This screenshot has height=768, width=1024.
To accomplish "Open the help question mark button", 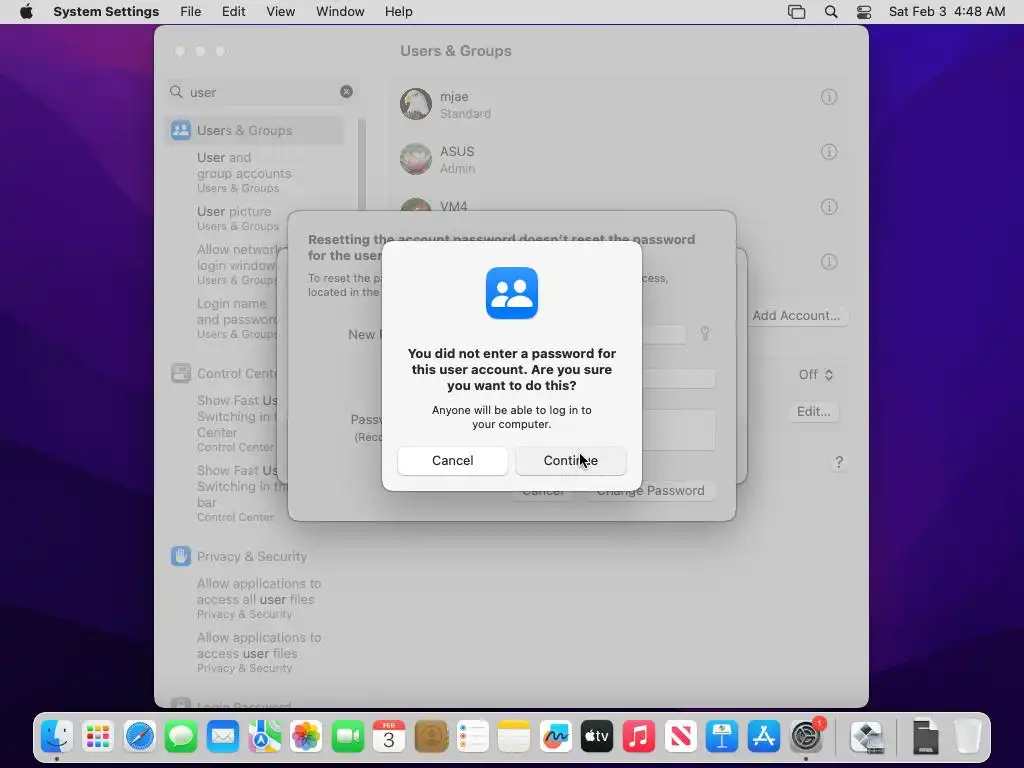I will pos(839,462).
